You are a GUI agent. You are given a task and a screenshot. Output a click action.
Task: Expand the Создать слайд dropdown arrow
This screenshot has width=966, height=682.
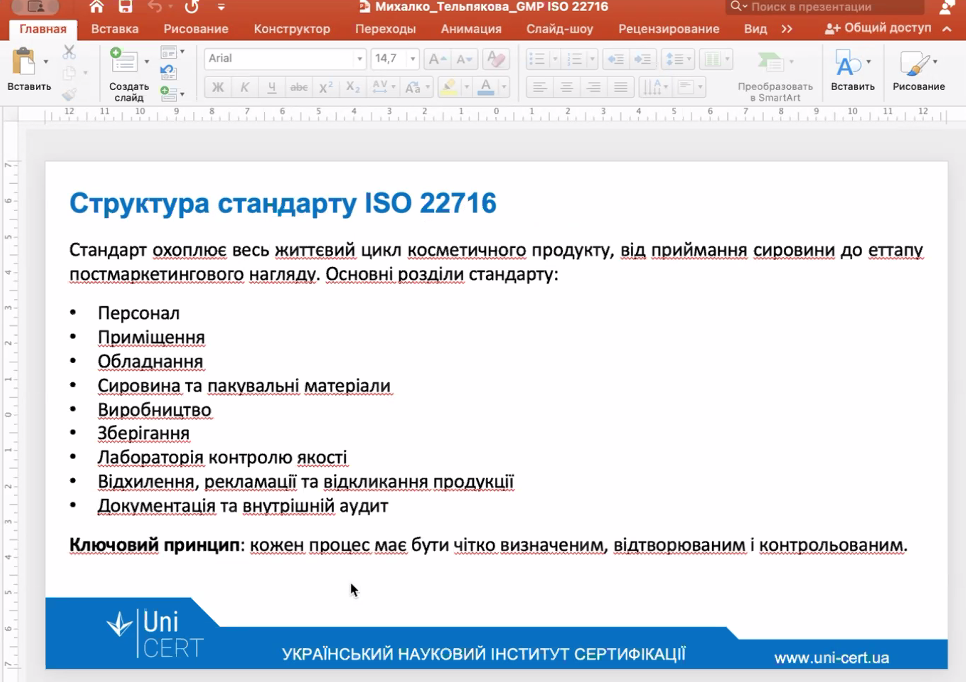(x=147, y=61)
